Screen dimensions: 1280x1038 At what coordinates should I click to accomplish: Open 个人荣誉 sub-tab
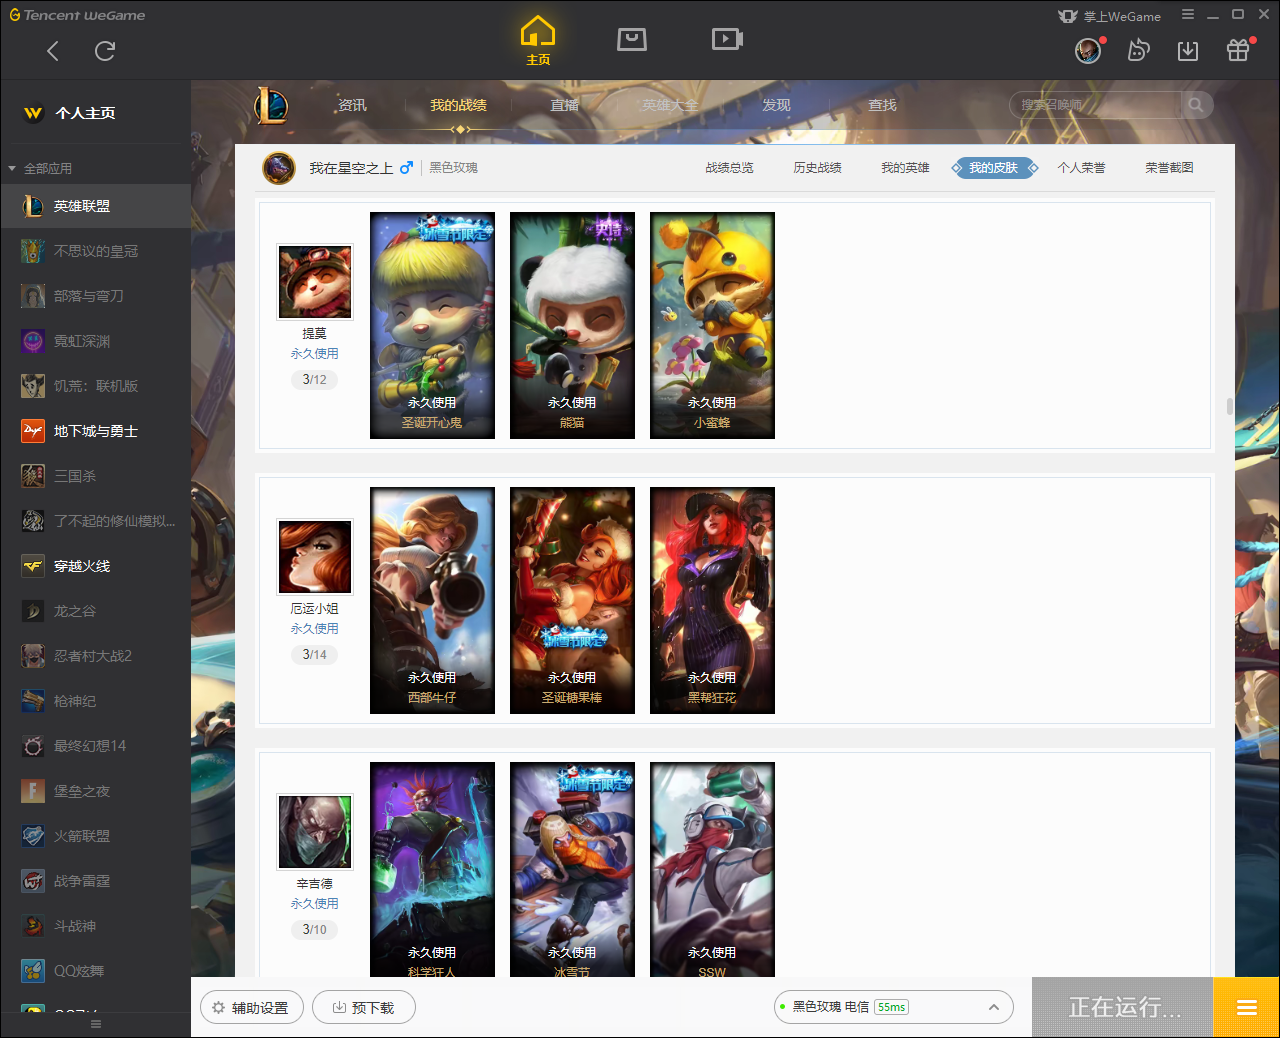pyautogui.click(x=1081, y=168)
